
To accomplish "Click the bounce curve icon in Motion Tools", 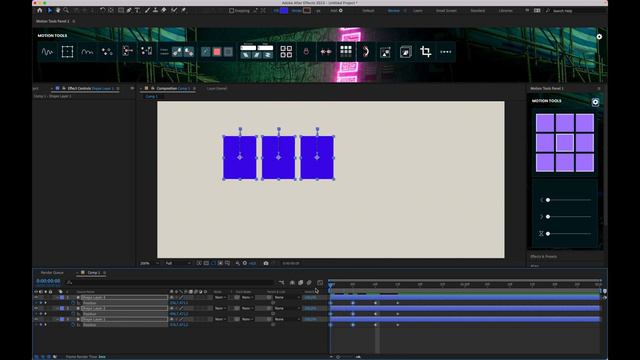I will [87, 52].
